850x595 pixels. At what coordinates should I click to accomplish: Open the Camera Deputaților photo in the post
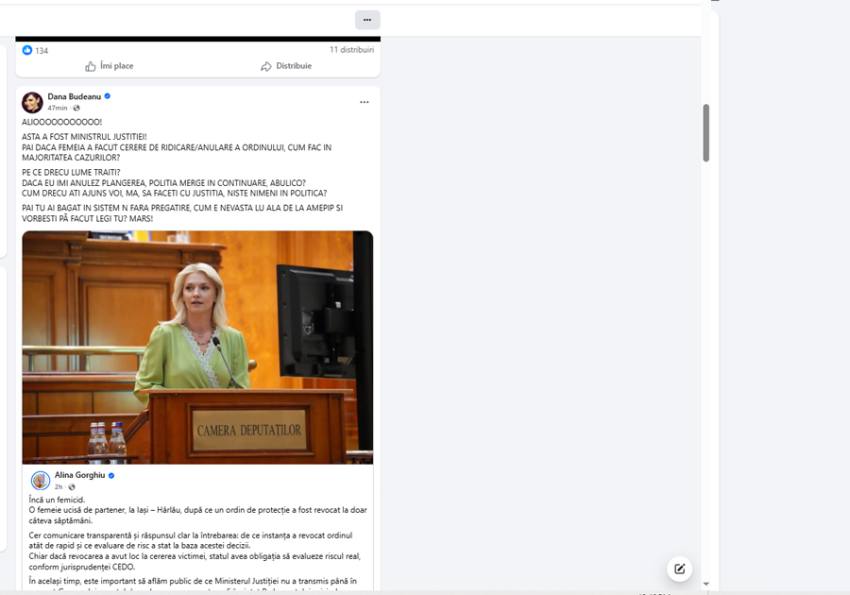pos(197,347)
